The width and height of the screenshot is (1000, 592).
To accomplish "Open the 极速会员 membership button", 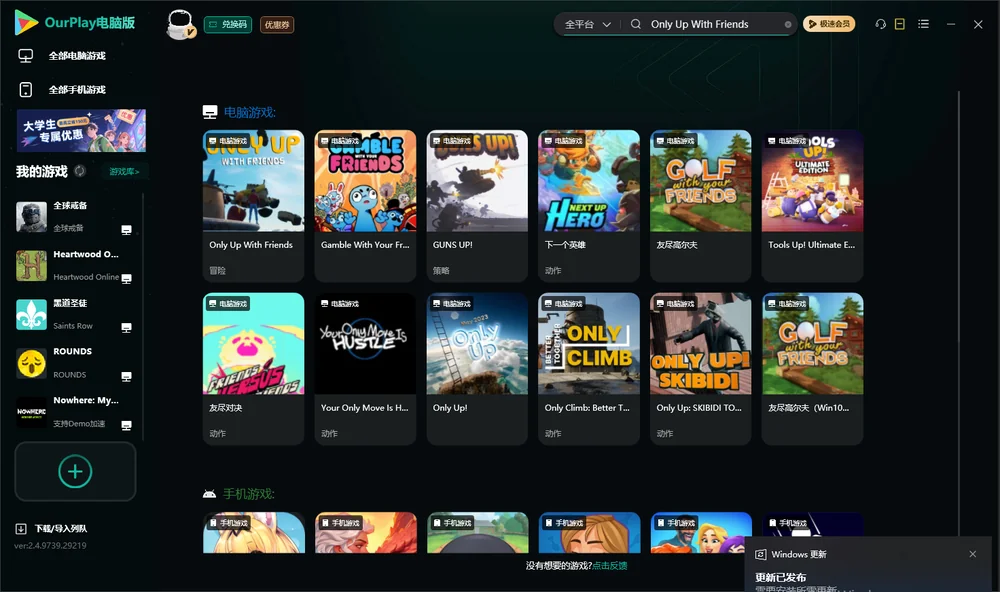I will click(829, 24).
